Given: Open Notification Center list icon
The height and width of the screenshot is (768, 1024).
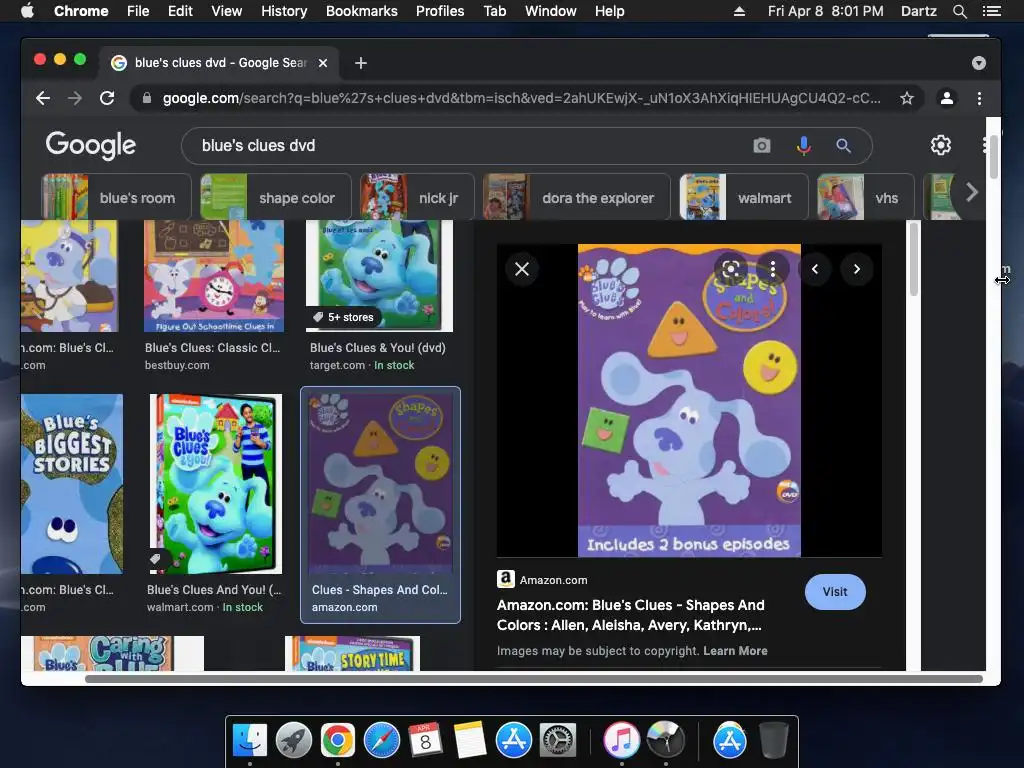Looking at the screenshot, I should click(x=991, y=11).
